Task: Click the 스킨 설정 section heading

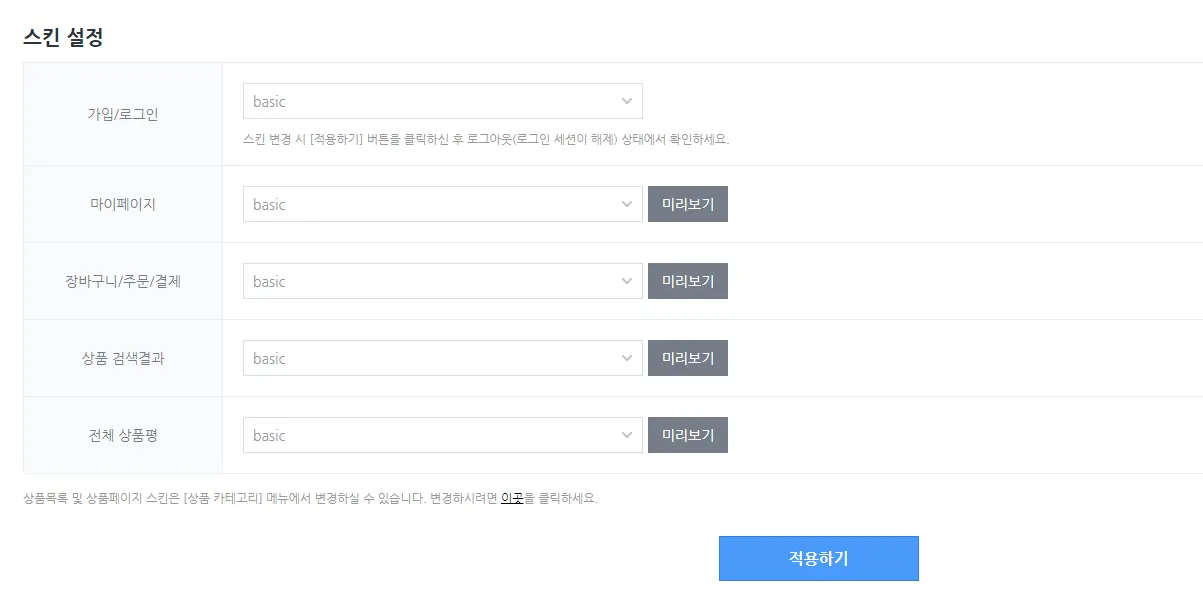Action: coord(63,38)
